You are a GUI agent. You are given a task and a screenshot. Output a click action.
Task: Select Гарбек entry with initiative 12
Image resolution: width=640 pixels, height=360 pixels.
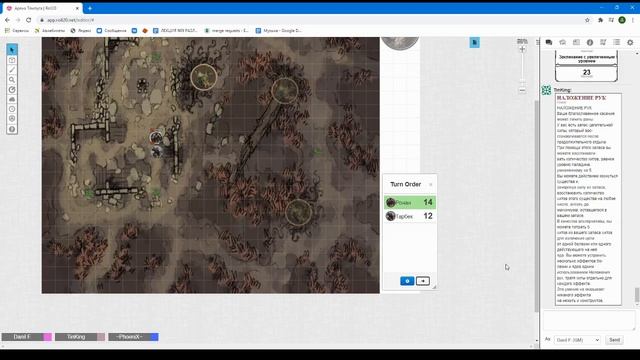(x=410, y=216)
